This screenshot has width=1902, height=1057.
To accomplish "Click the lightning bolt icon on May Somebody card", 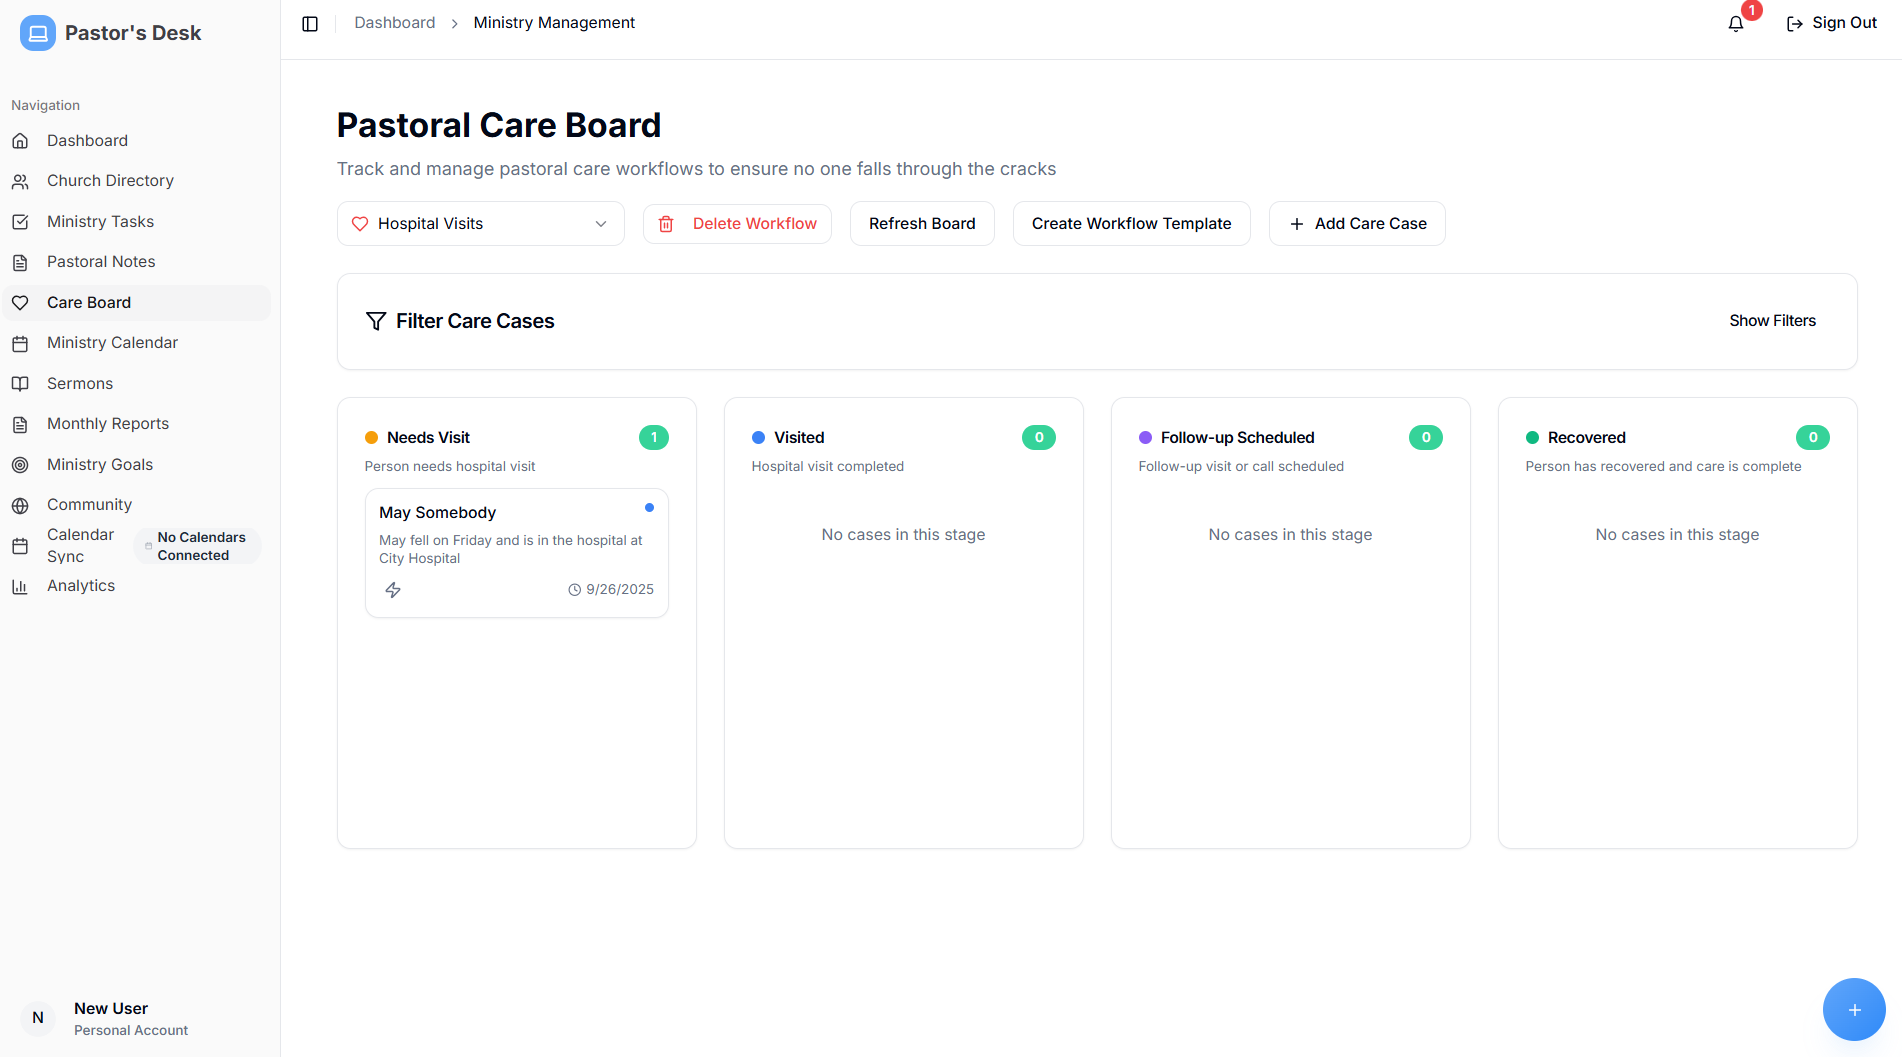I will [393, 590].
